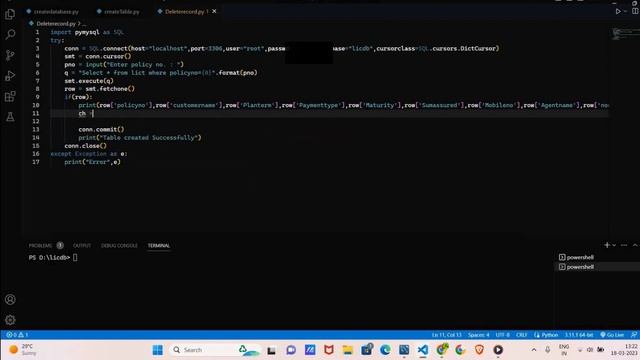The width and height of the screenshot is (640, 360).
Task: Open the Manage gear settings icon
Action: click(10, 320)
